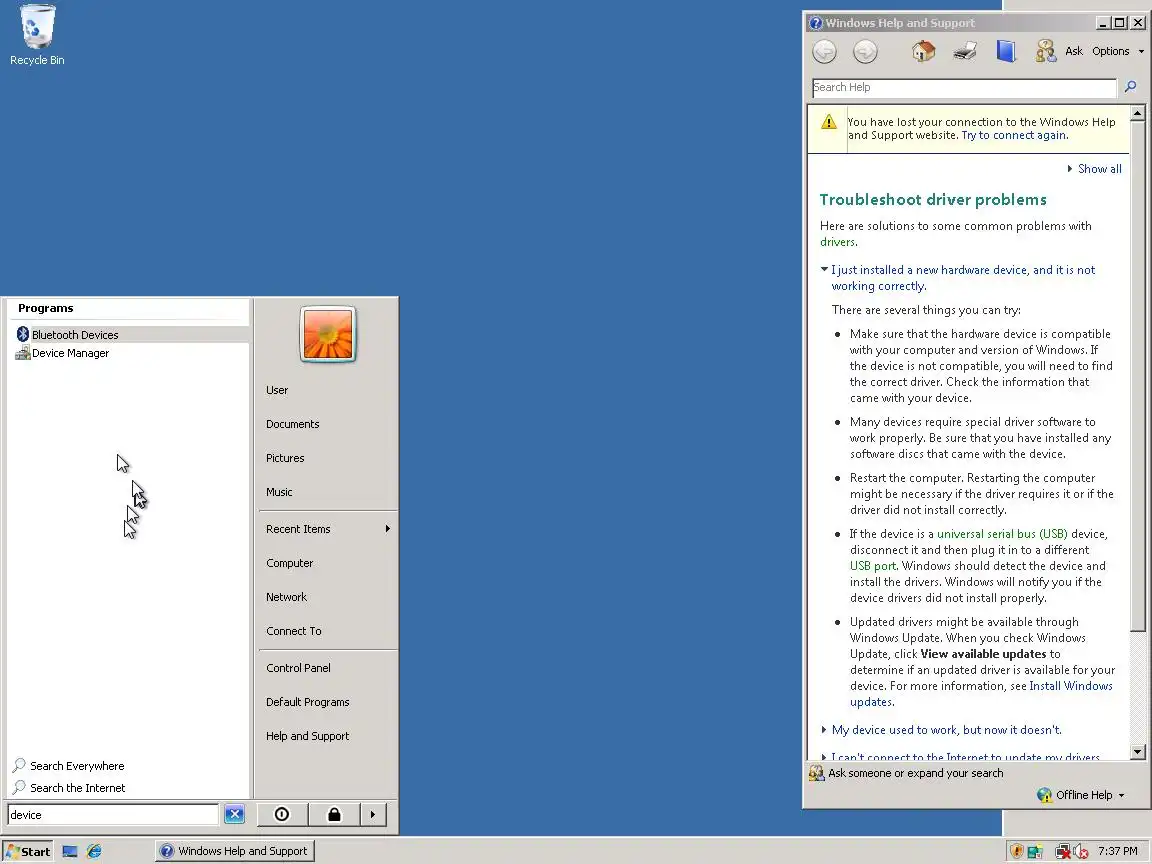Open the Offline Help dropdown
This screenshot has height=864, width=1152.
click(x=1081, y=795)
